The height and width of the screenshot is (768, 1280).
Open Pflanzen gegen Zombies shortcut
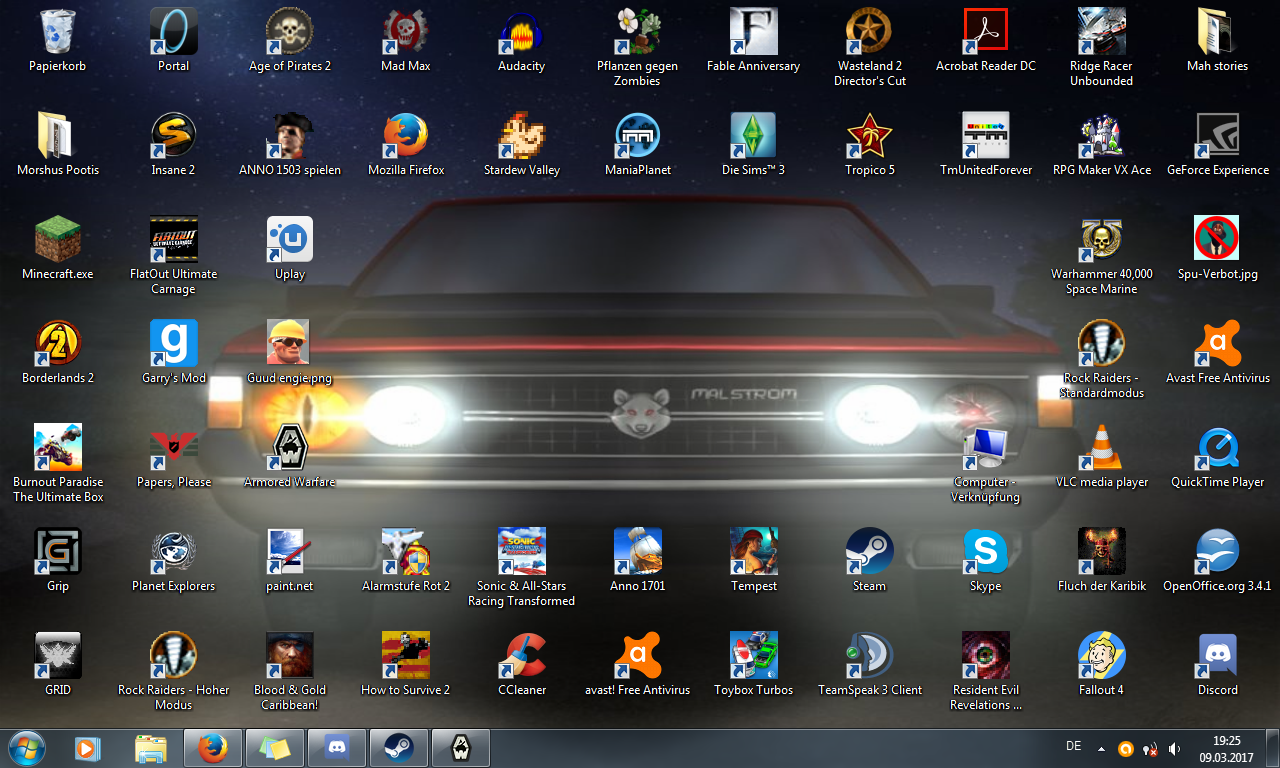(638, 32)
